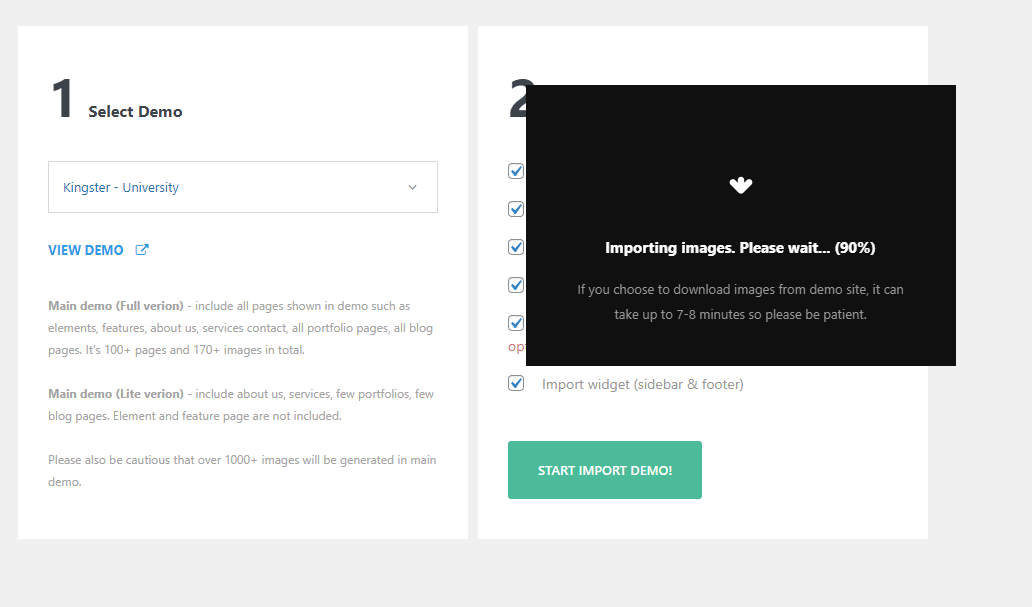Toggle the topmost checkbox in the step 2 list
Screen dimensions: 1032x607
coord(516,171)
